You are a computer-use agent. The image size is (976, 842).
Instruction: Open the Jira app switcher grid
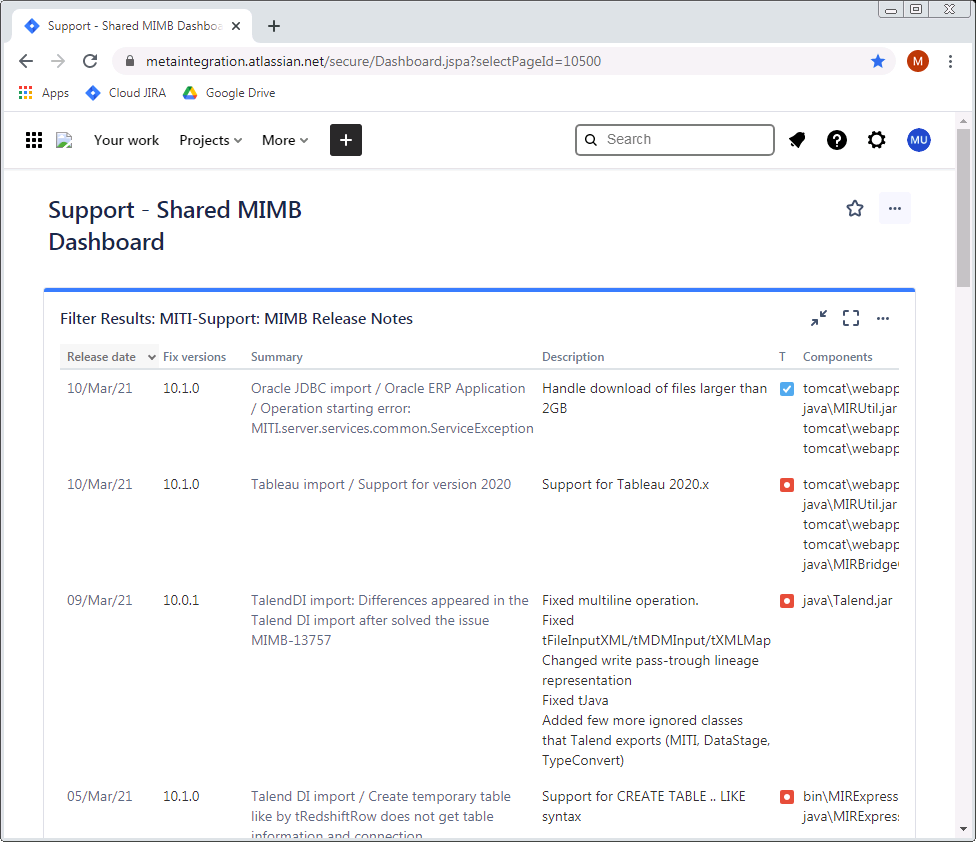point(34,140)
